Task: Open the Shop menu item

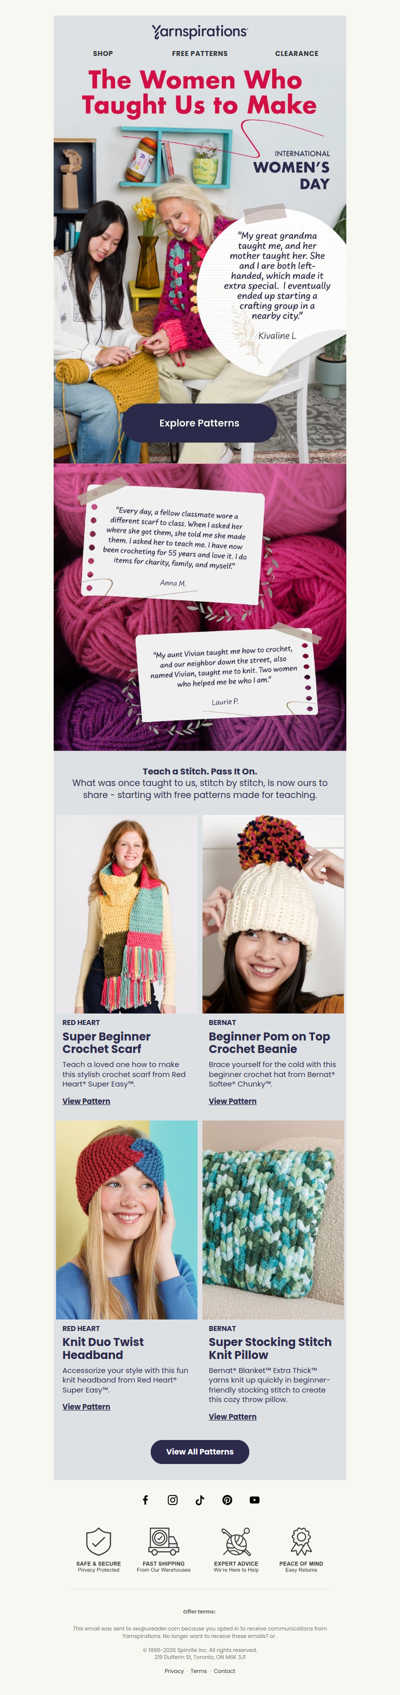Action: [x=103, y=54]
